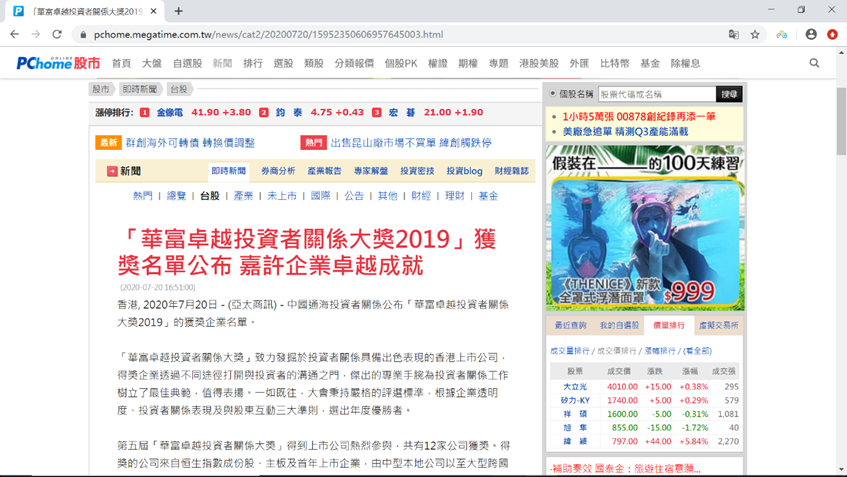Open 分類報價 menu item
This screenshot has height=477, width=847.
click(354, 63)
